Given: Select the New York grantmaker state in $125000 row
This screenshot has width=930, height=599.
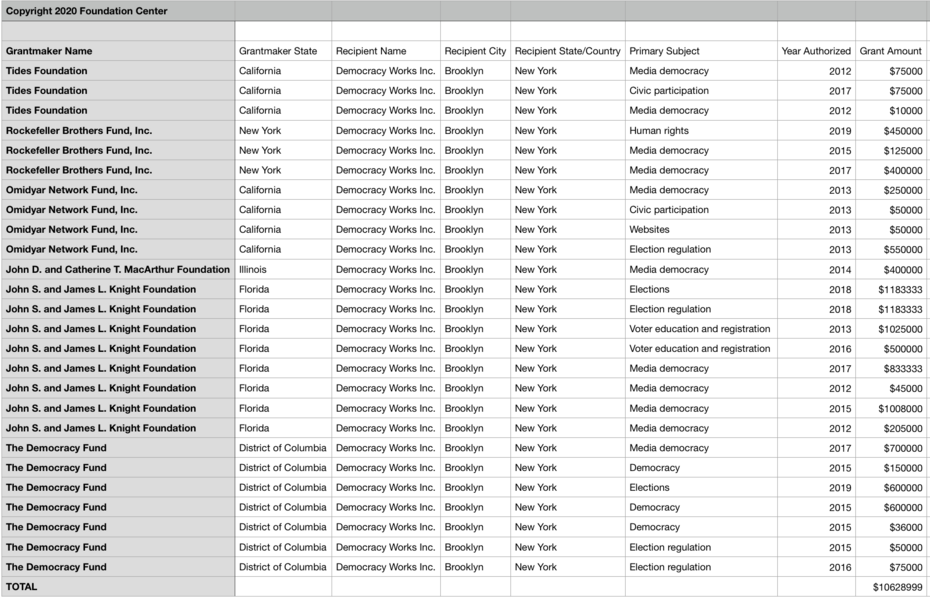Looking at the screenshot, I should click(283, 150).
